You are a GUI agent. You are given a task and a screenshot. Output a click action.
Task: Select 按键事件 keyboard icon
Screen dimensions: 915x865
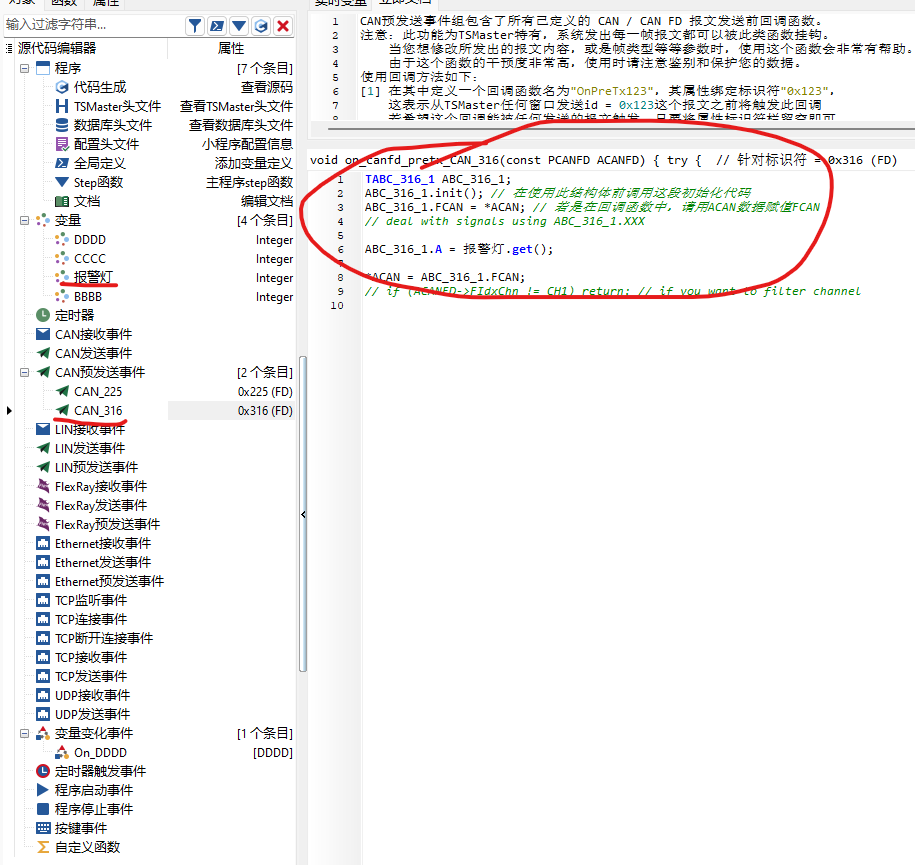click(43, 828)
